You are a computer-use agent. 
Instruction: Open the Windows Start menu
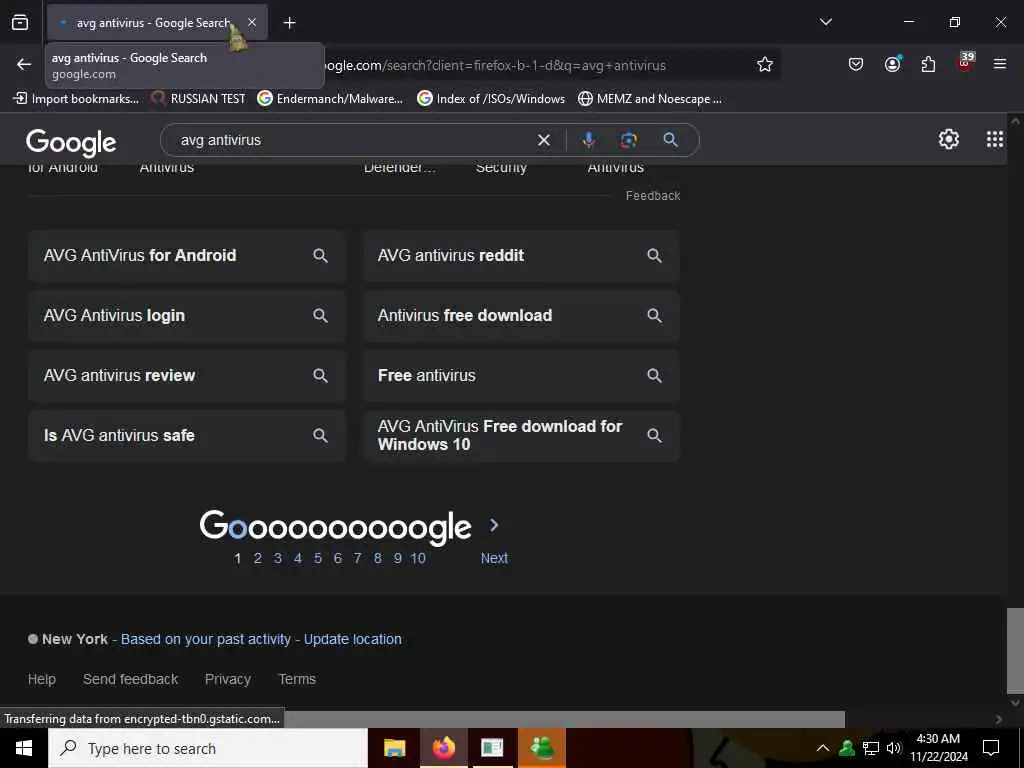[24, 748]
